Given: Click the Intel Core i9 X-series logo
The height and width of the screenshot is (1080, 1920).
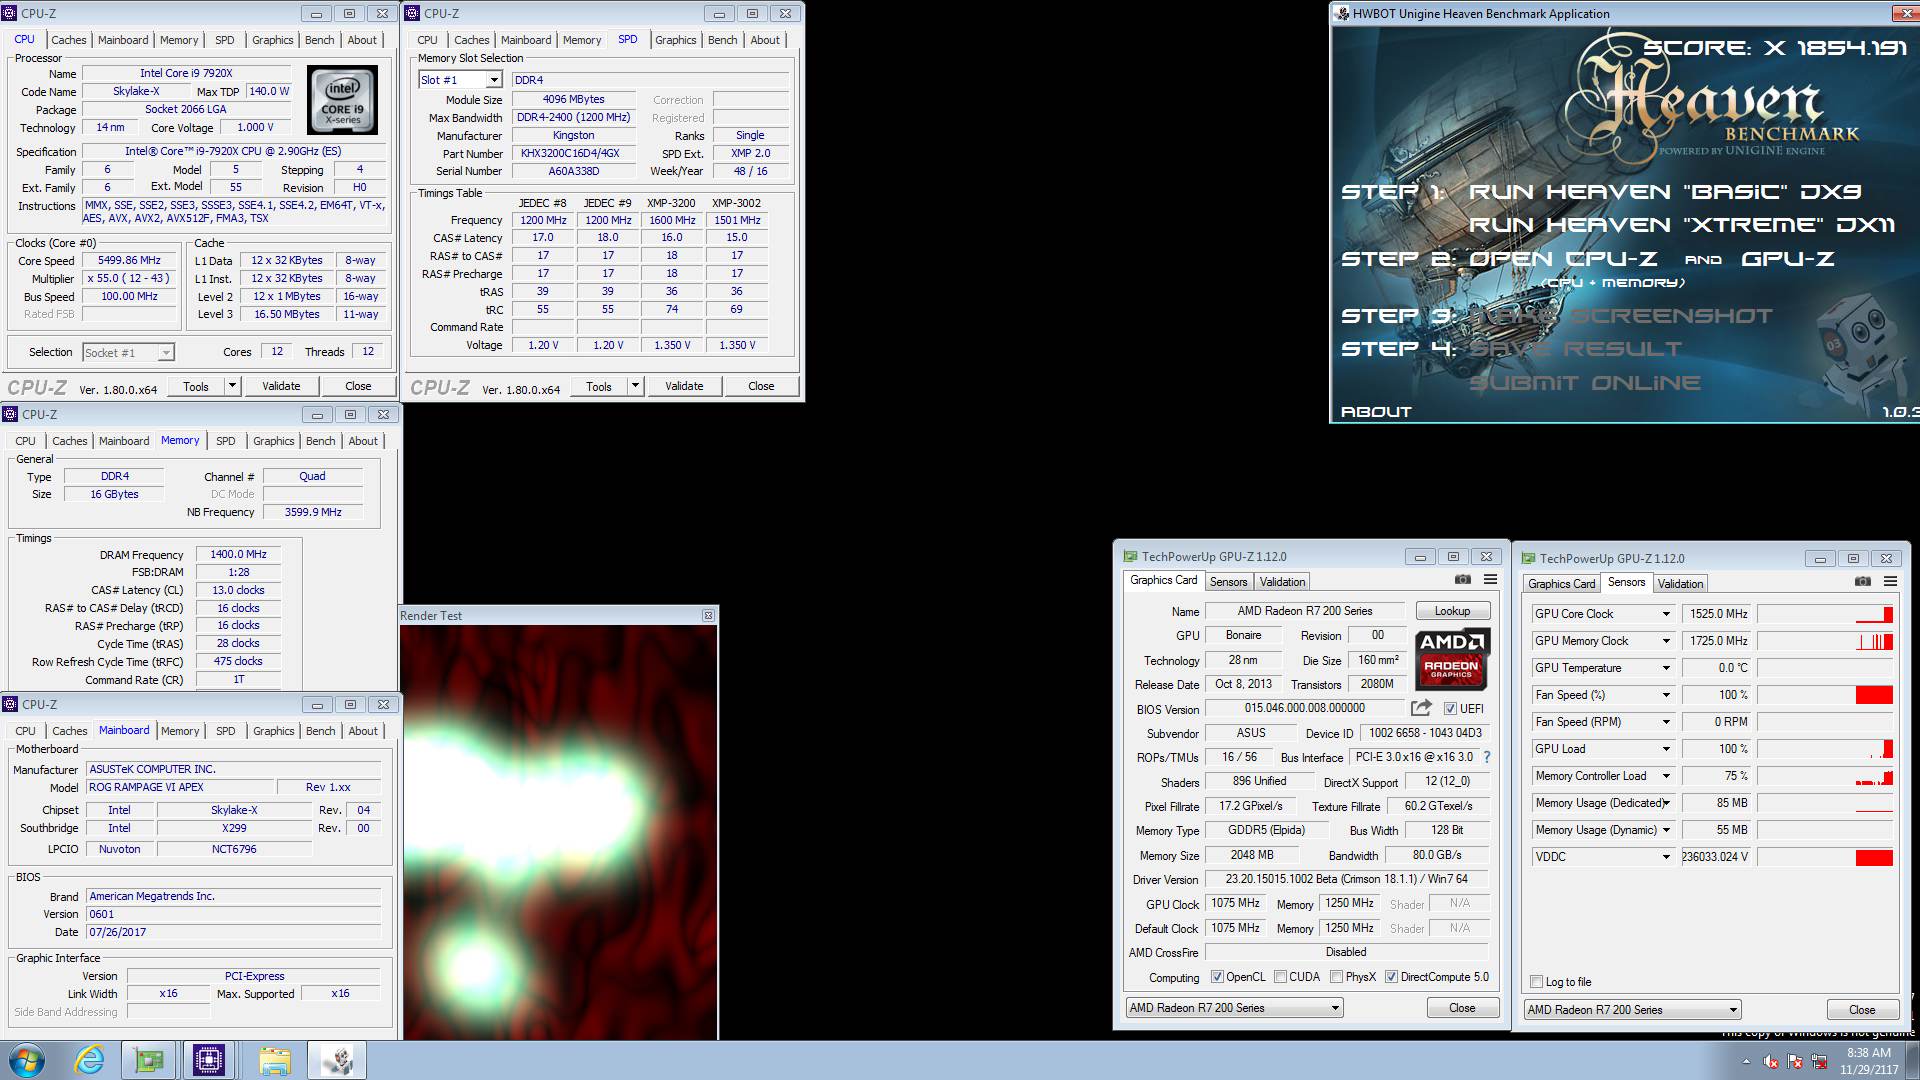Looking at the screenshot, I should [342, 100].
